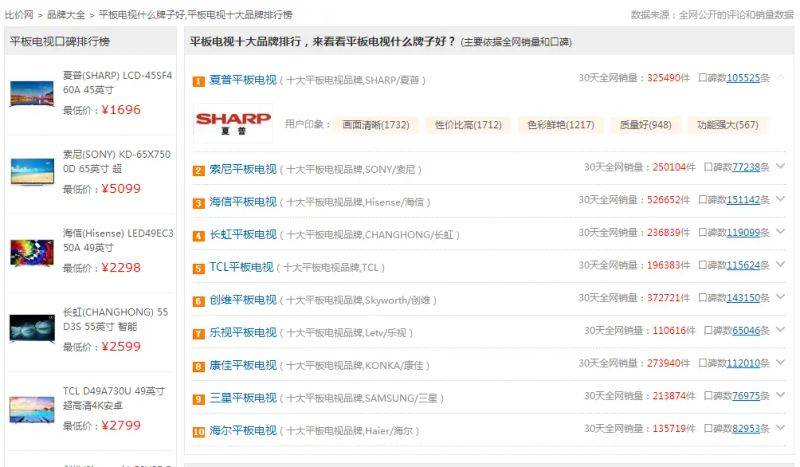This screenshot has width=800, height=467.
Task: Select the 质量好(948) impression tag
Action: pyautogui.click(x=645, y=125)
